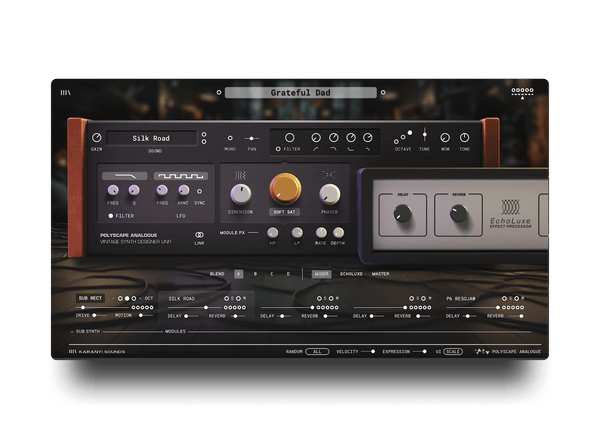Open the Silk Road sound selector
The width and height of the screenshot is (600, 439).
click(x=153, y=138)
